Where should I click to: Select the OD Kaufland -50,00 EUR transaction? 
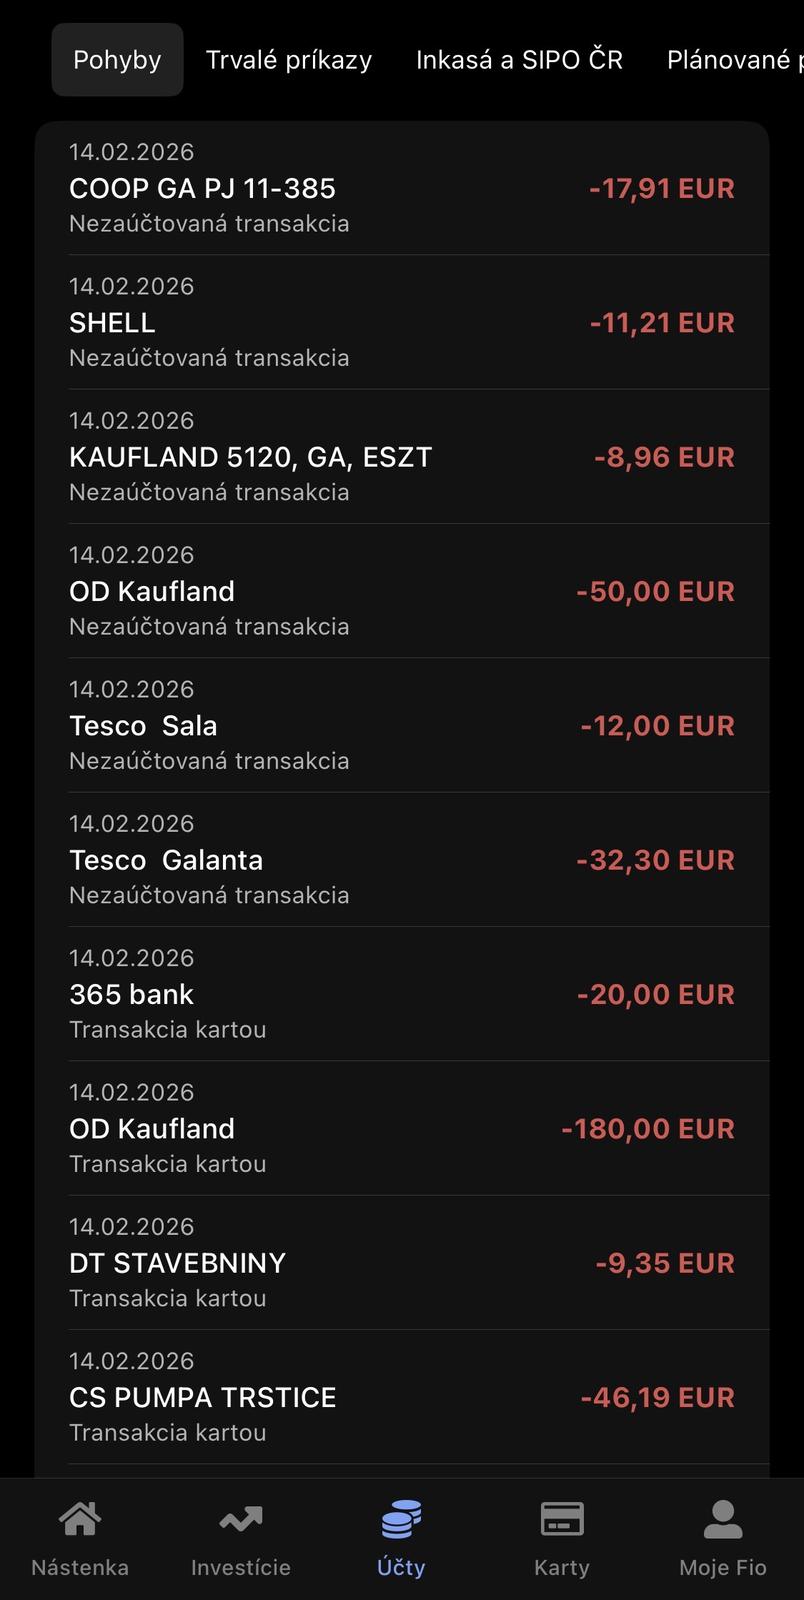(300, 591)
